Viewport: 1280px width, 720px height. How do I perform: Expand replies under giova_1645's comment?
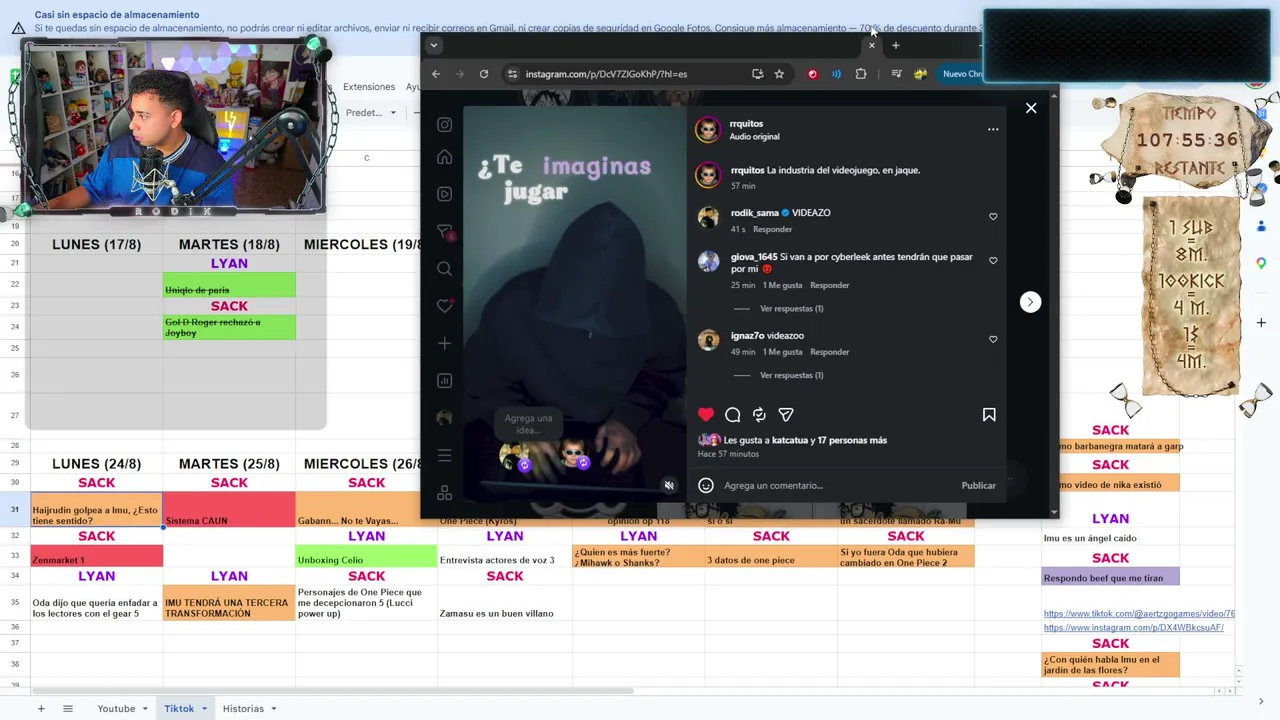[791, 308]
